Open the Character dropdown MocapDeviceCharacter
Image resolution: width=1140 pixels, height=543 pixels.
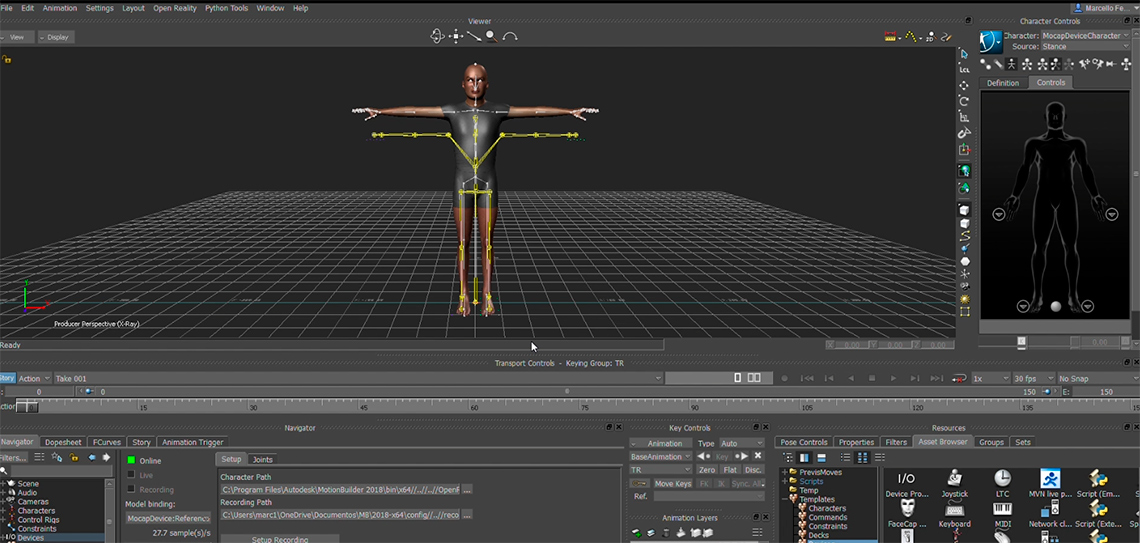[1085, 35]
